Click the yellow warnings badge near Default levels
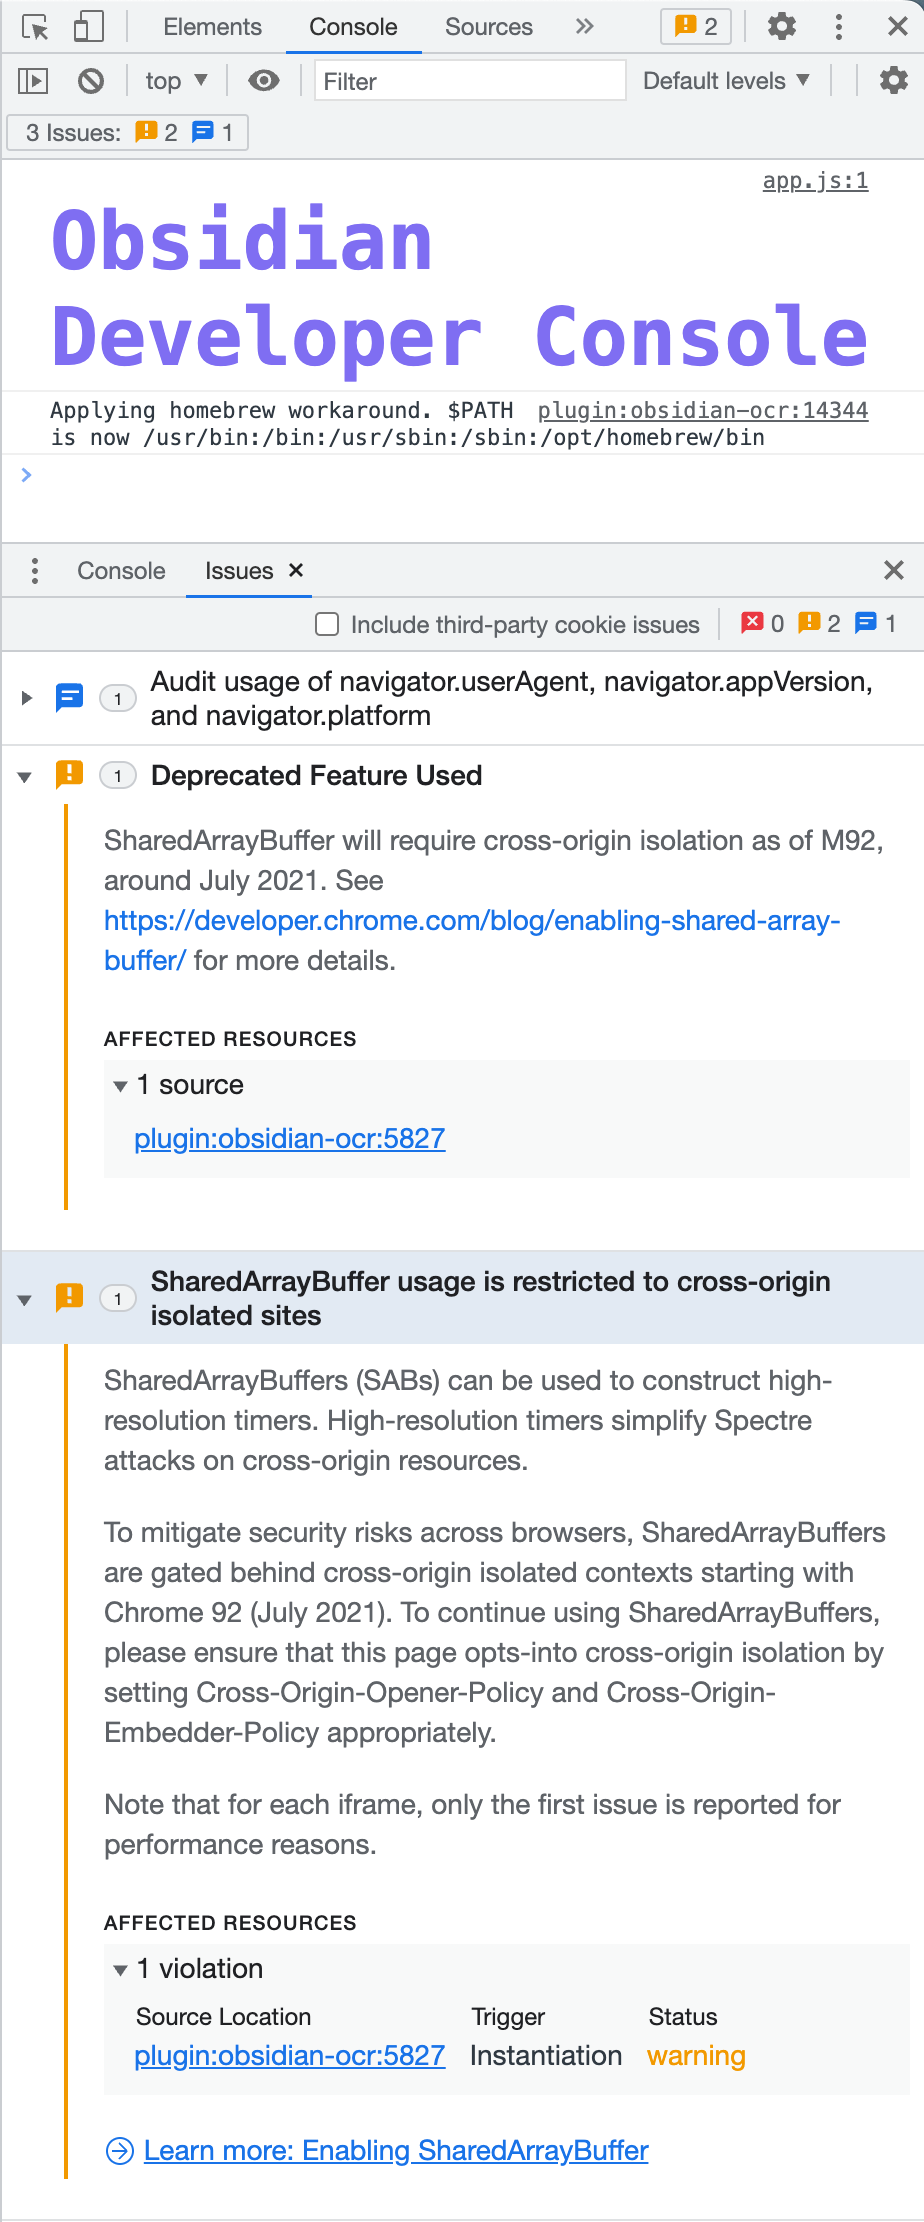The width and height of the screenshot is (924, 2222). (694, 27)
